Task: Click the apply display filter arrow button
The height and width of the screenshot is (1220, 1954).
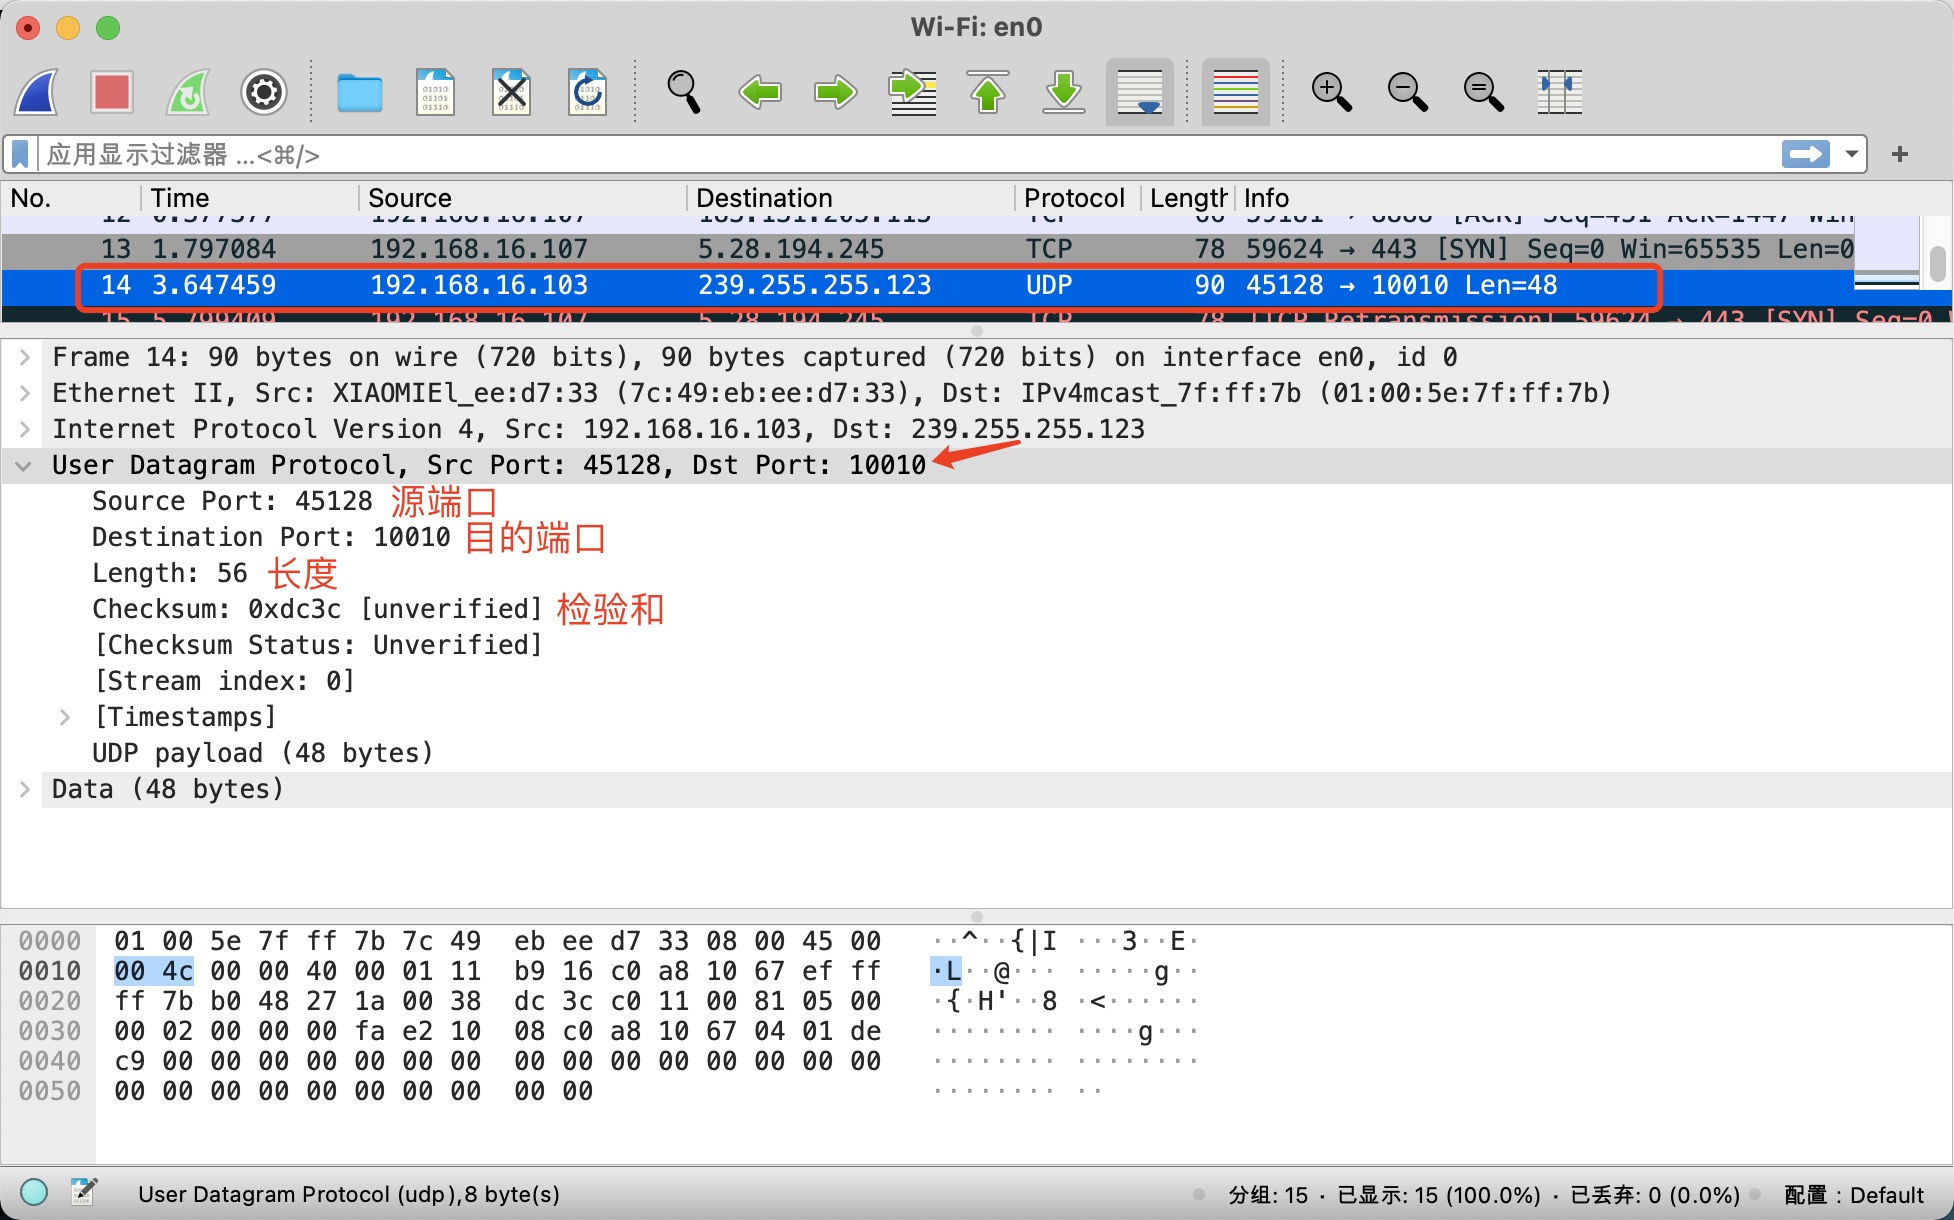Action: tap(1805, 155)
